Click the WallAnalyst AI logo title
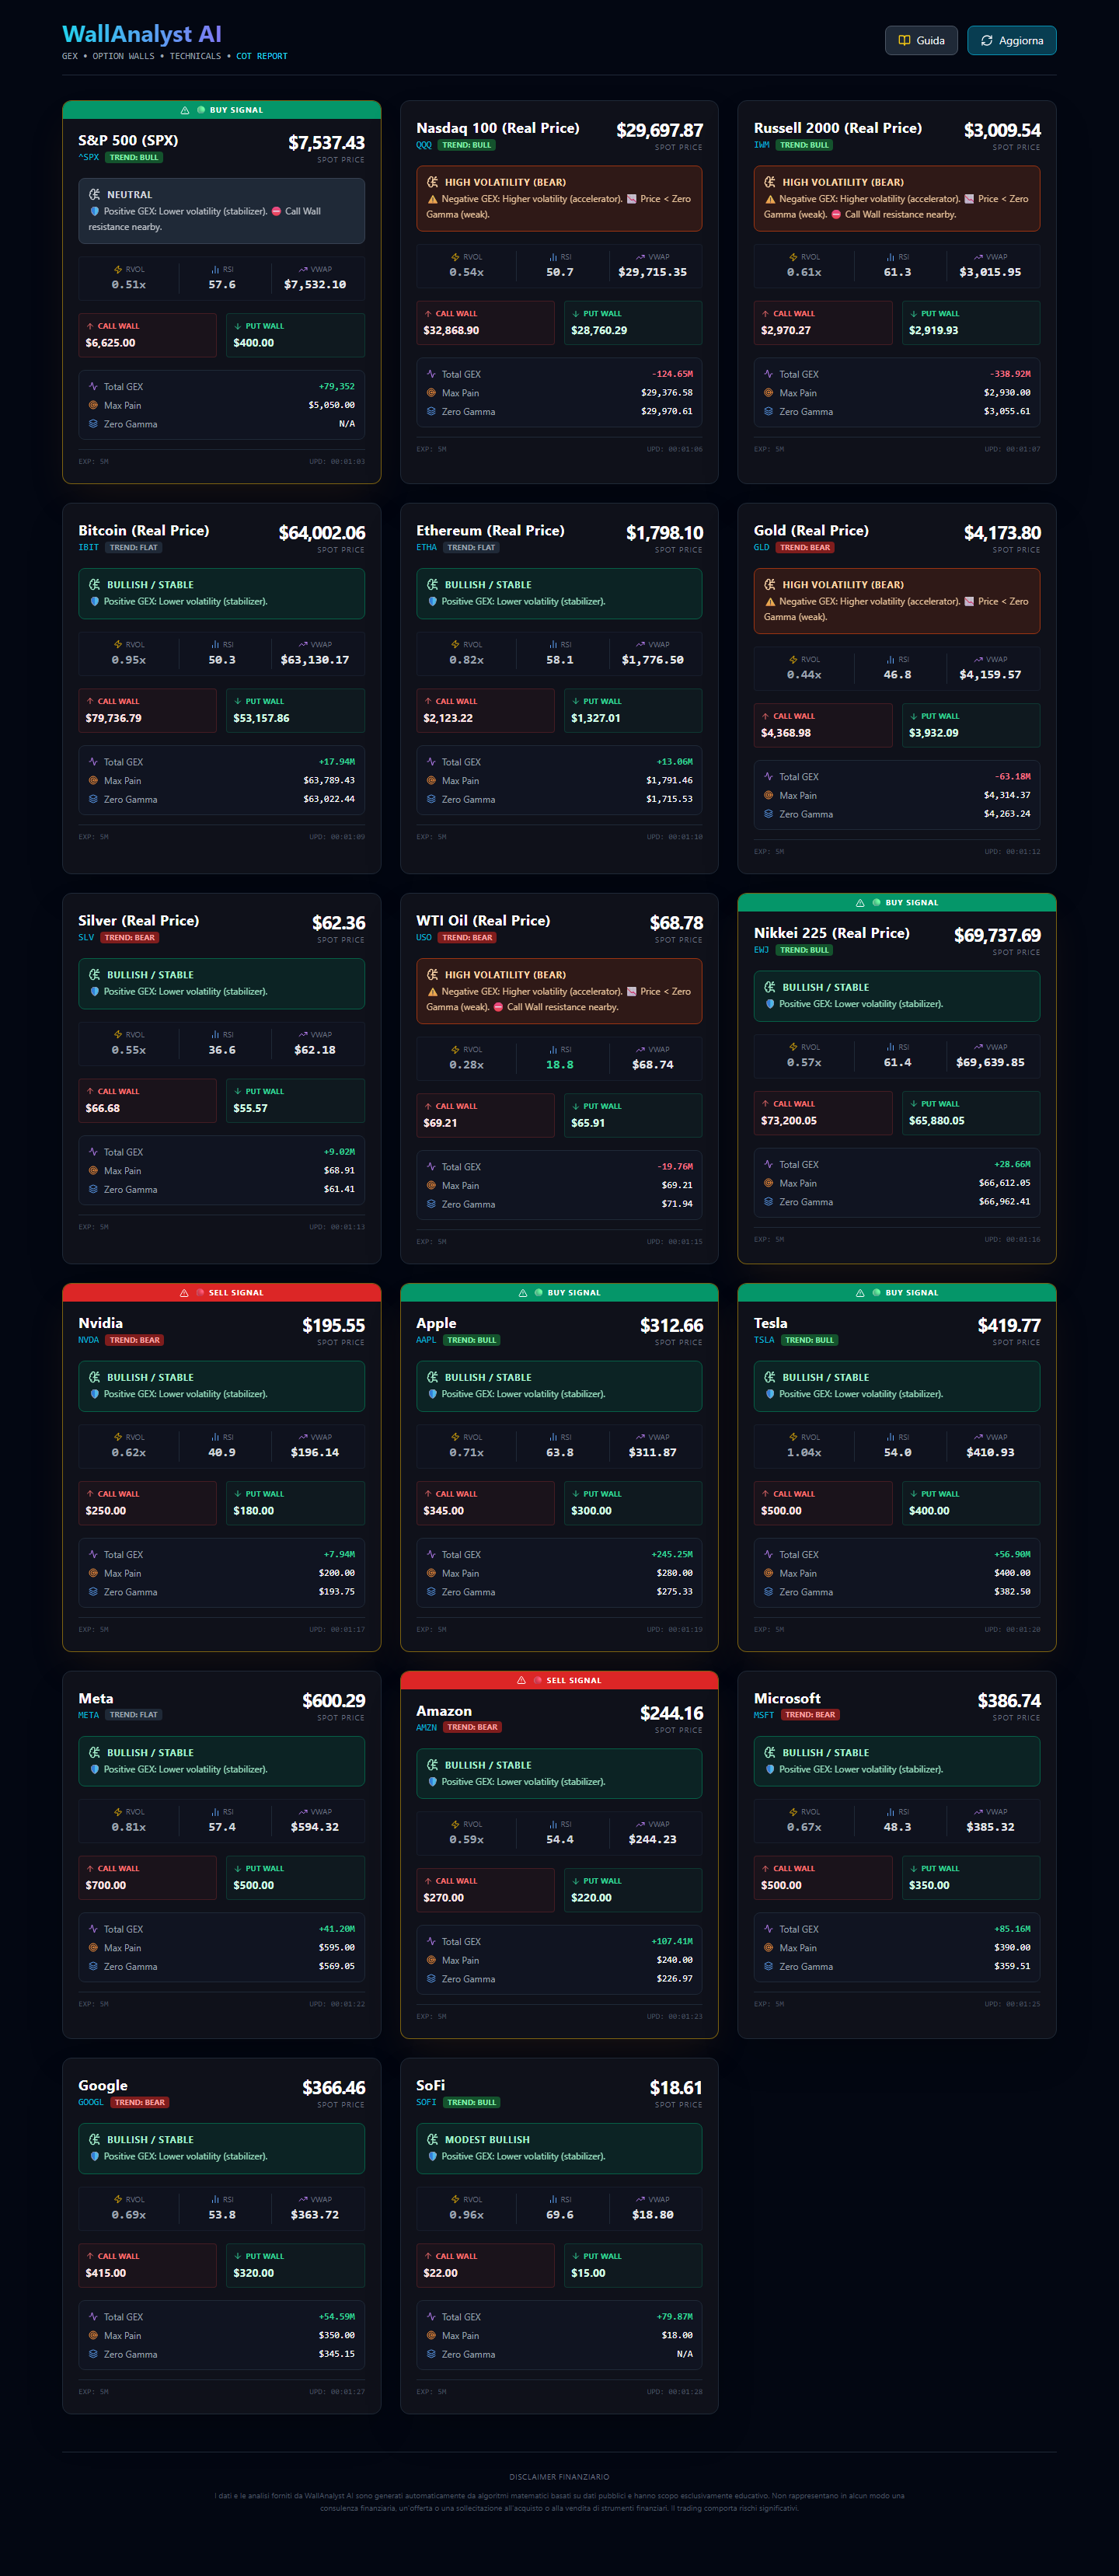The height and width of the screenshot is (2576, 1119). point(142,34)
